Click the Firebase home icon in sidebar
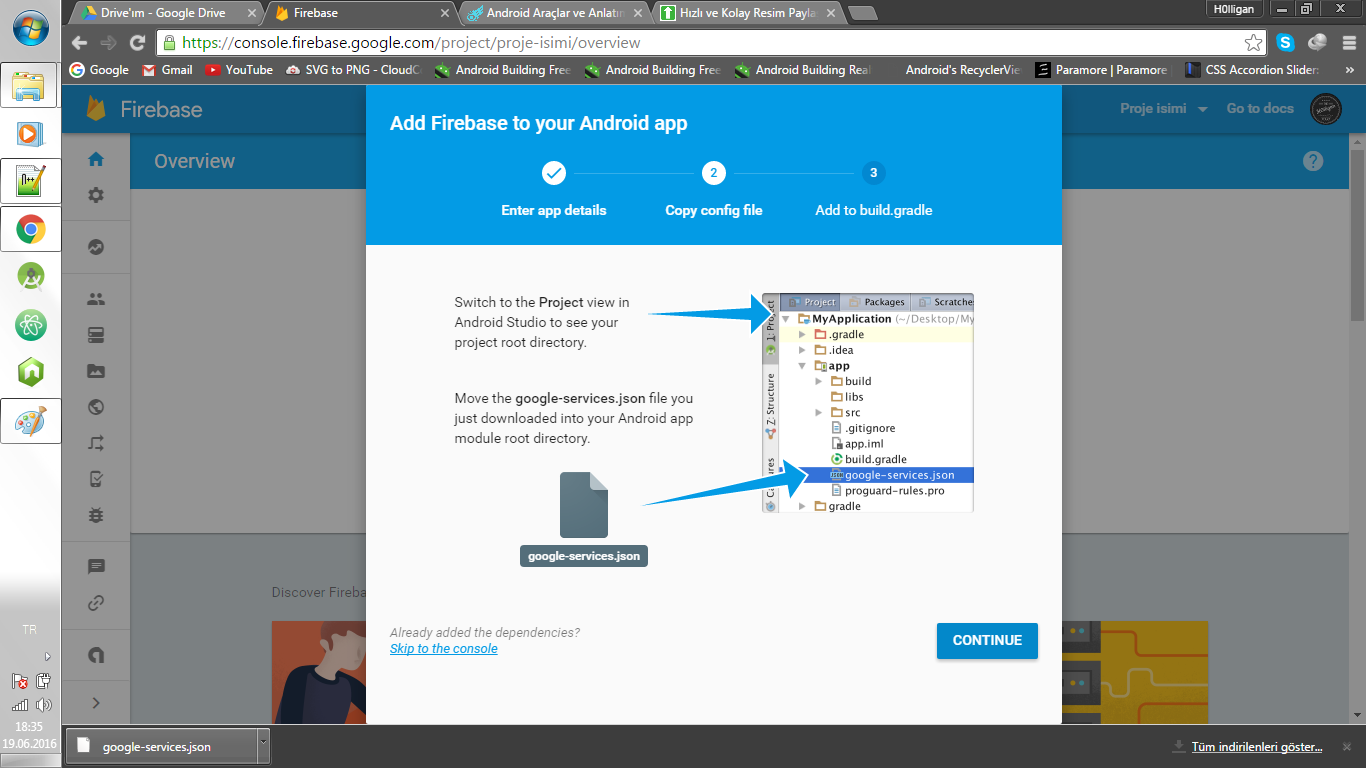Image resolution: width=1366 pixels, height=768 pixels. tap(96, 159)
